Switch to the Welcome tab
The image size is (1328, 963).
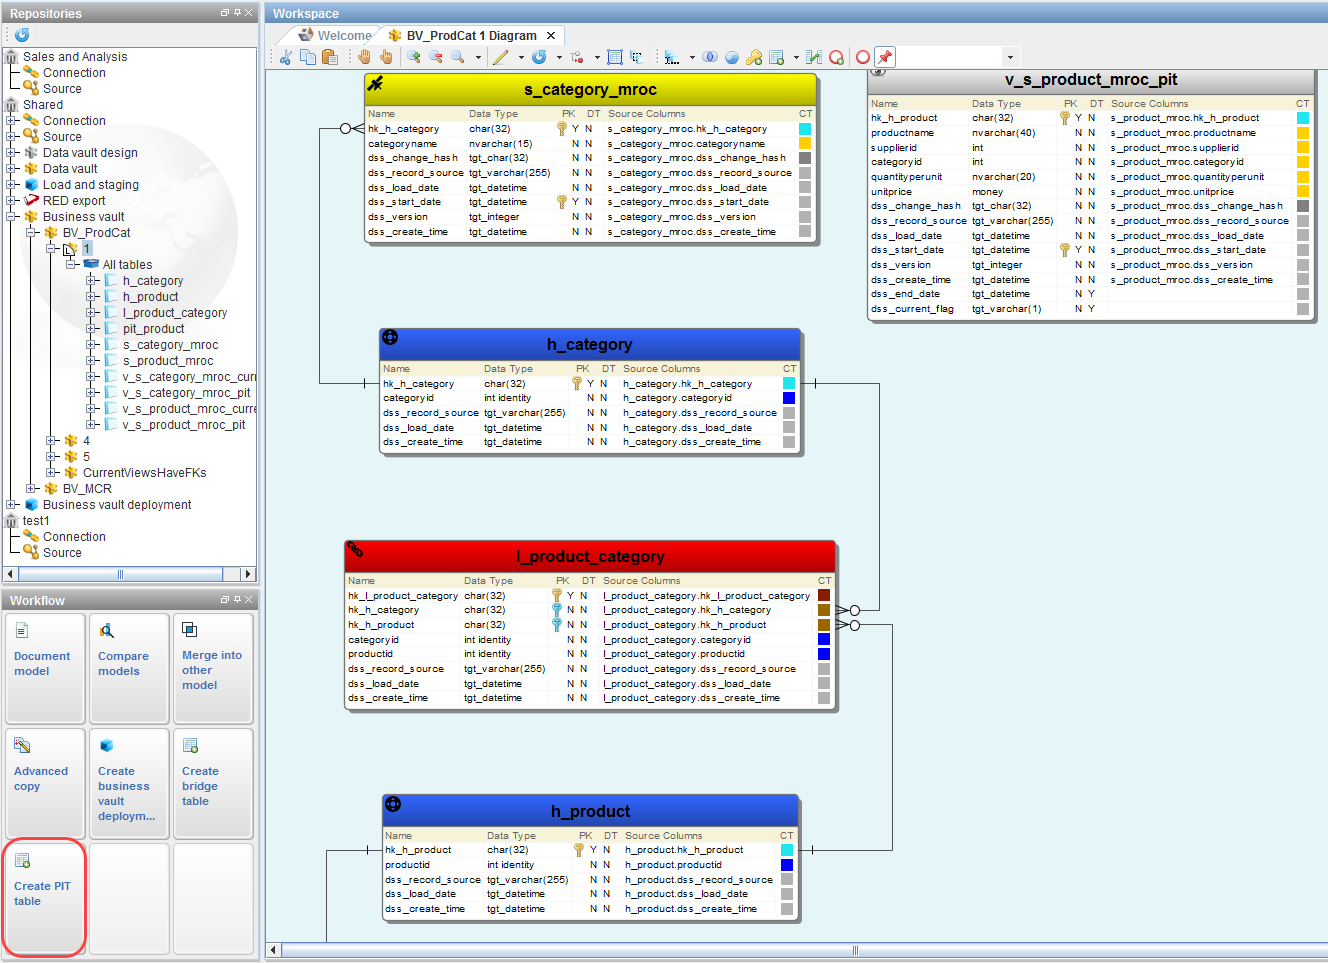click(x=335, y=35)
